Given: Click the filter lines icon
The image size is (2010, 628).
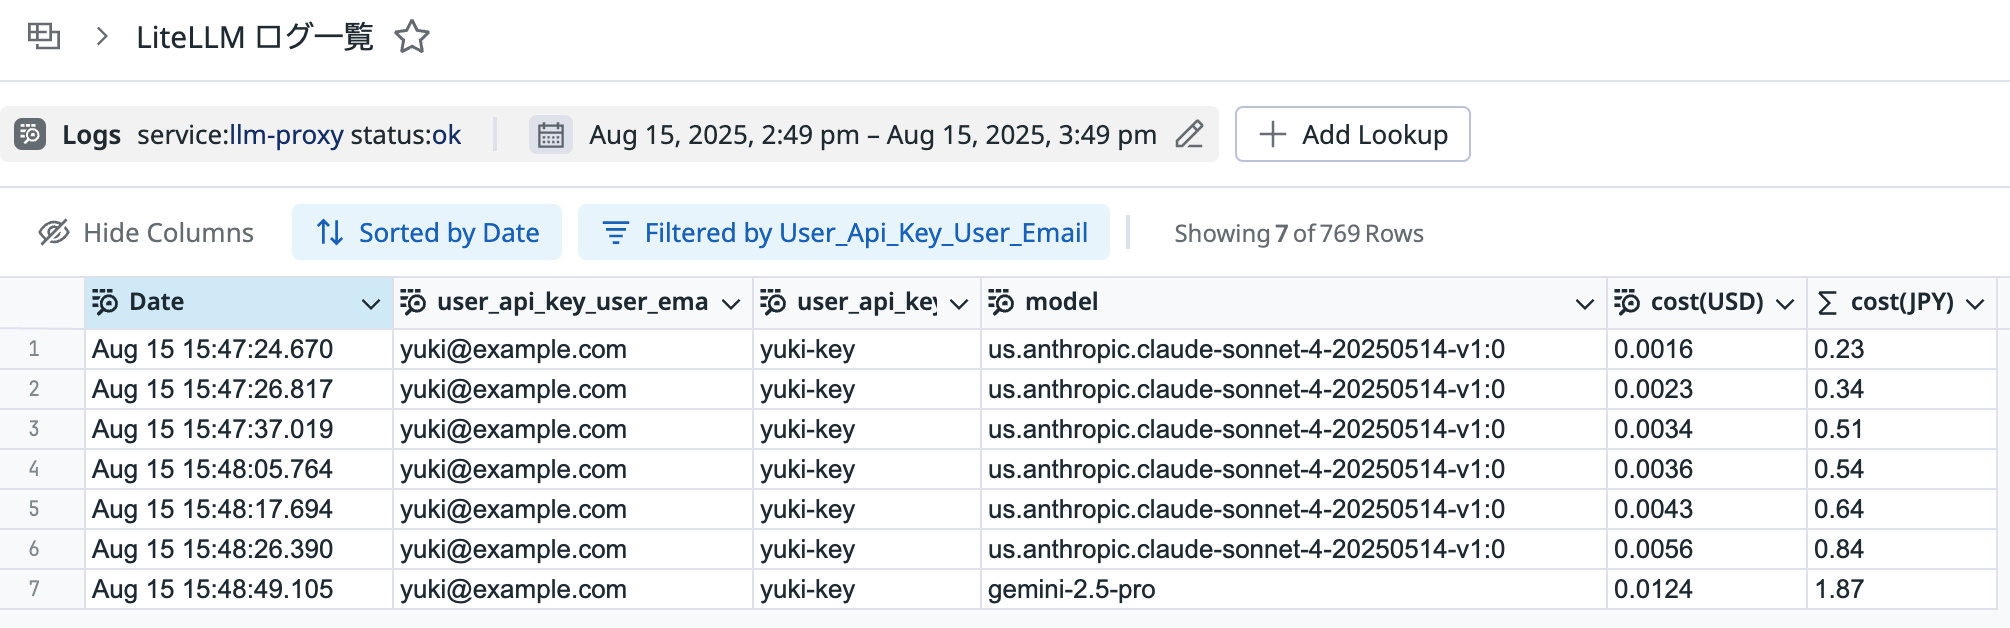Looking at the screenshot, I should [x=616, y=233].
